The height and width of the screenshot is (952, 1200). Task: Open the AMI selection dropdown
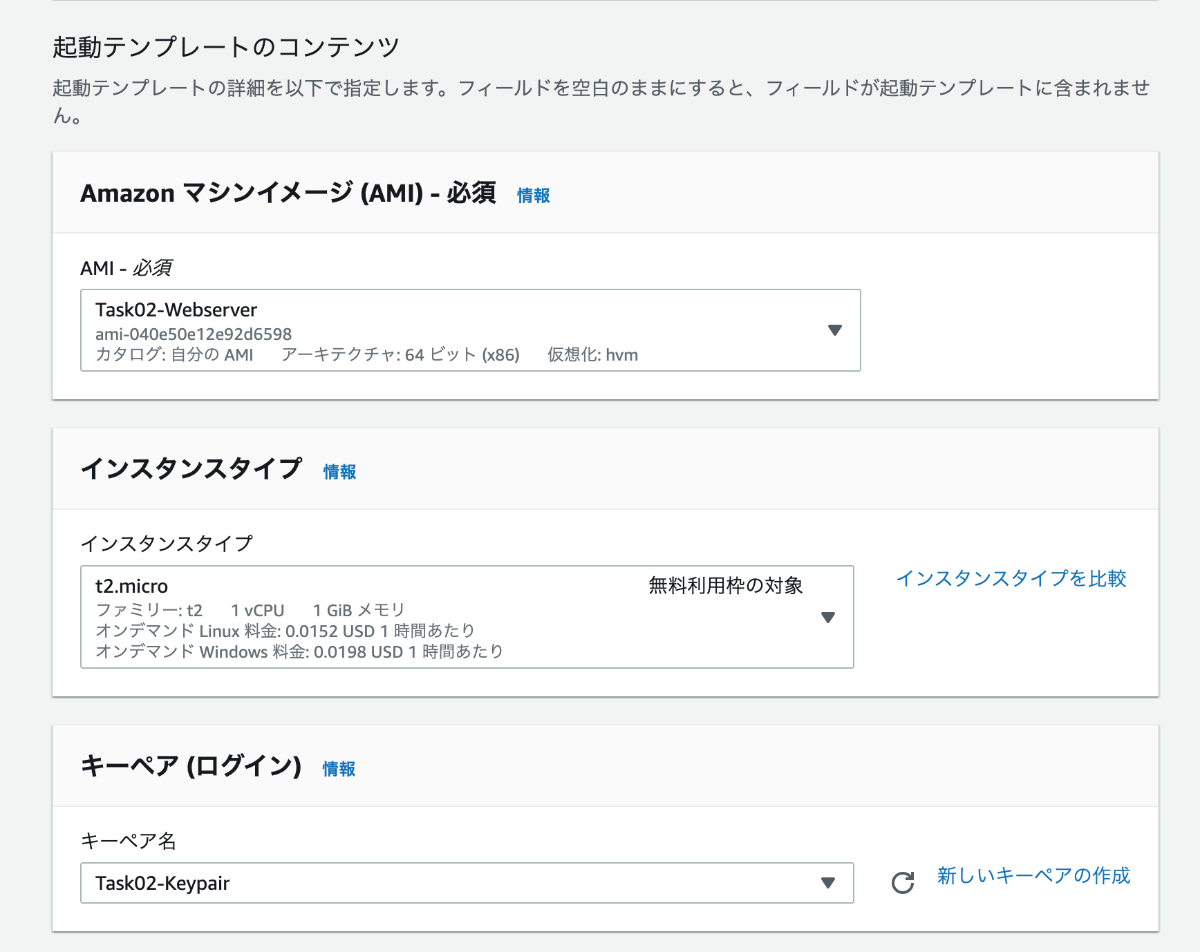click(470, 330)
